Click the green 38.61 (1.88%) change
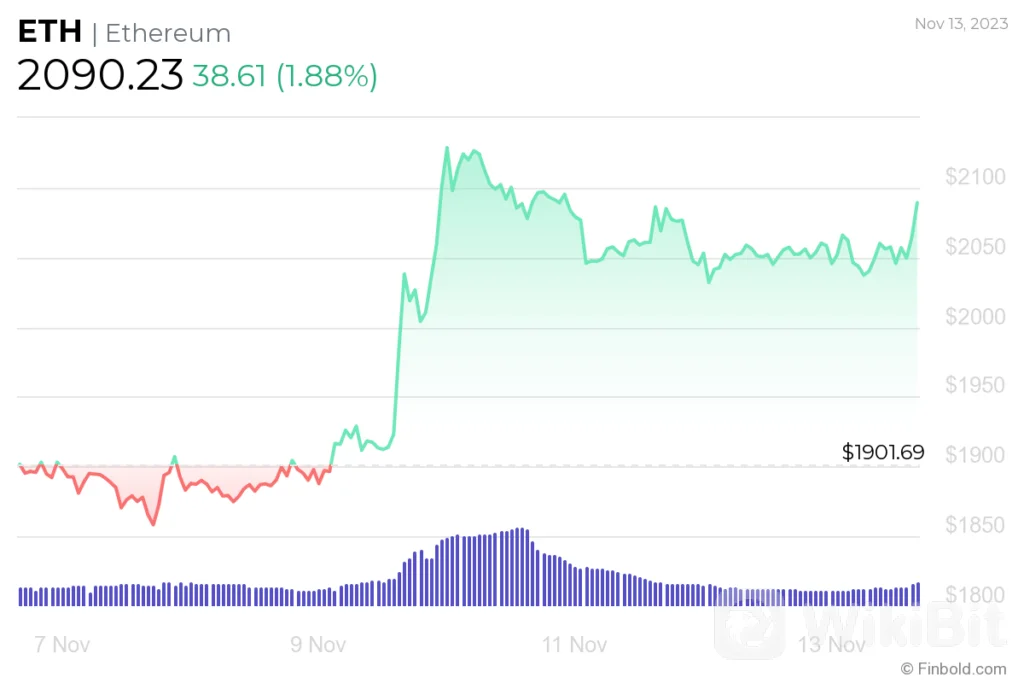This screenshot has width=1024, height=683. pyautogui.click(x=285, y=76)
